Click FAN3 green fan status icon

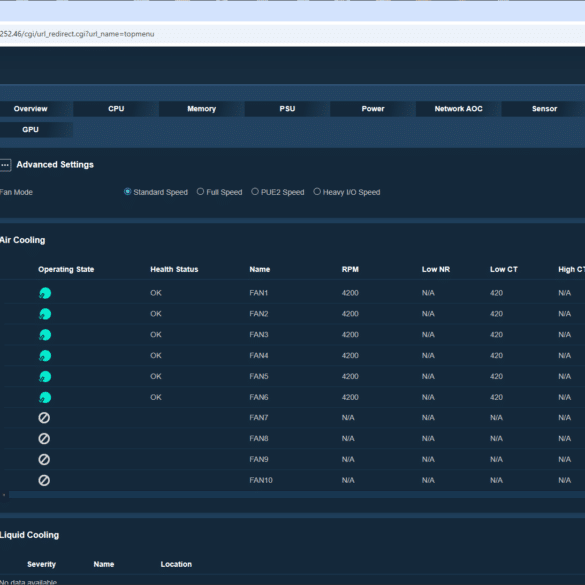[45, 335]
